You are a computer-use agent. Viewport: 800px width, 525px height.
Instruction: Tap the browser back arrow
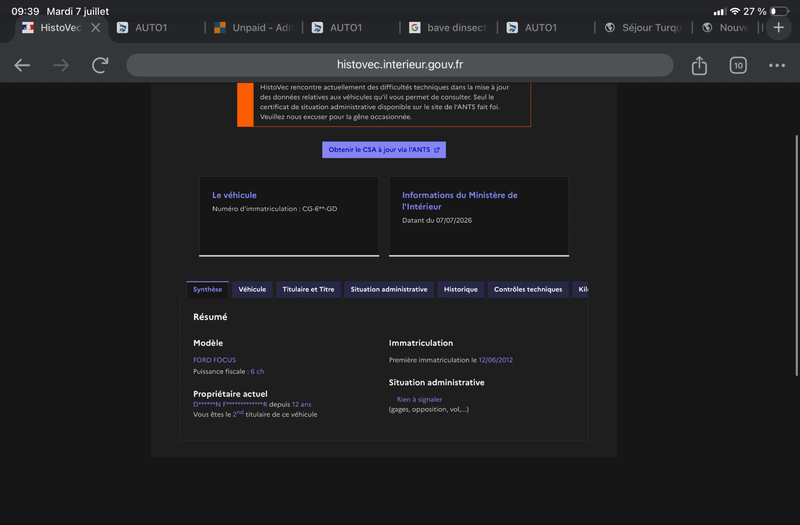22,65
